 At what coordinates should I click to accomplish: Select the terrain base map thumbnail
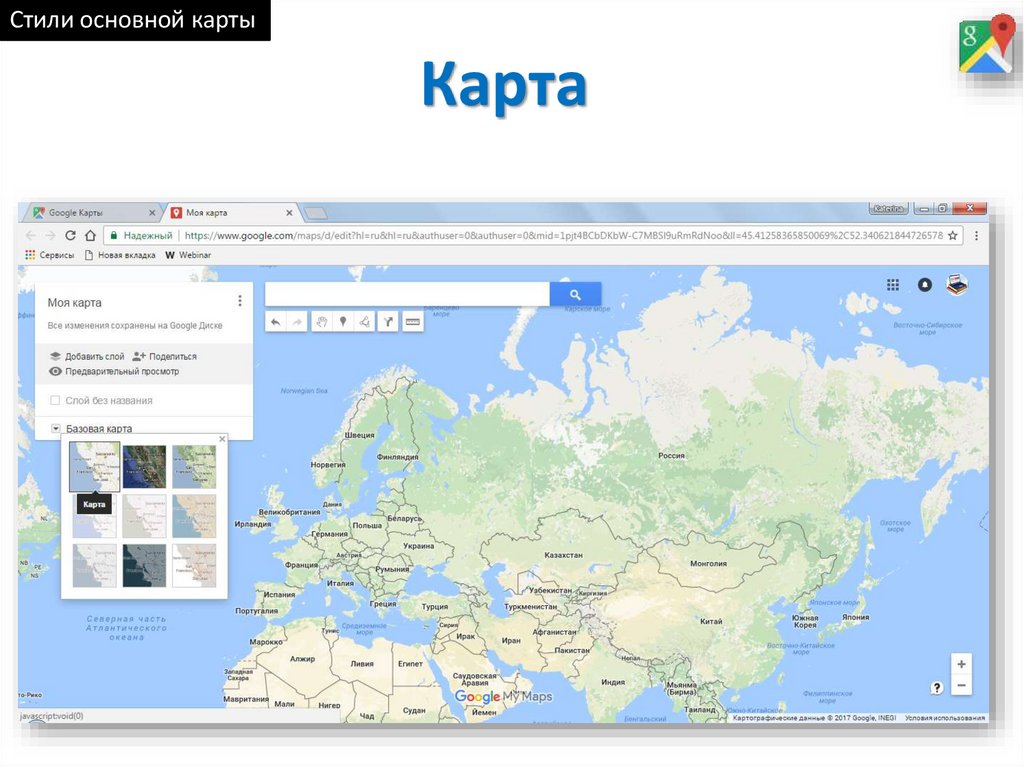click(195, 466)
